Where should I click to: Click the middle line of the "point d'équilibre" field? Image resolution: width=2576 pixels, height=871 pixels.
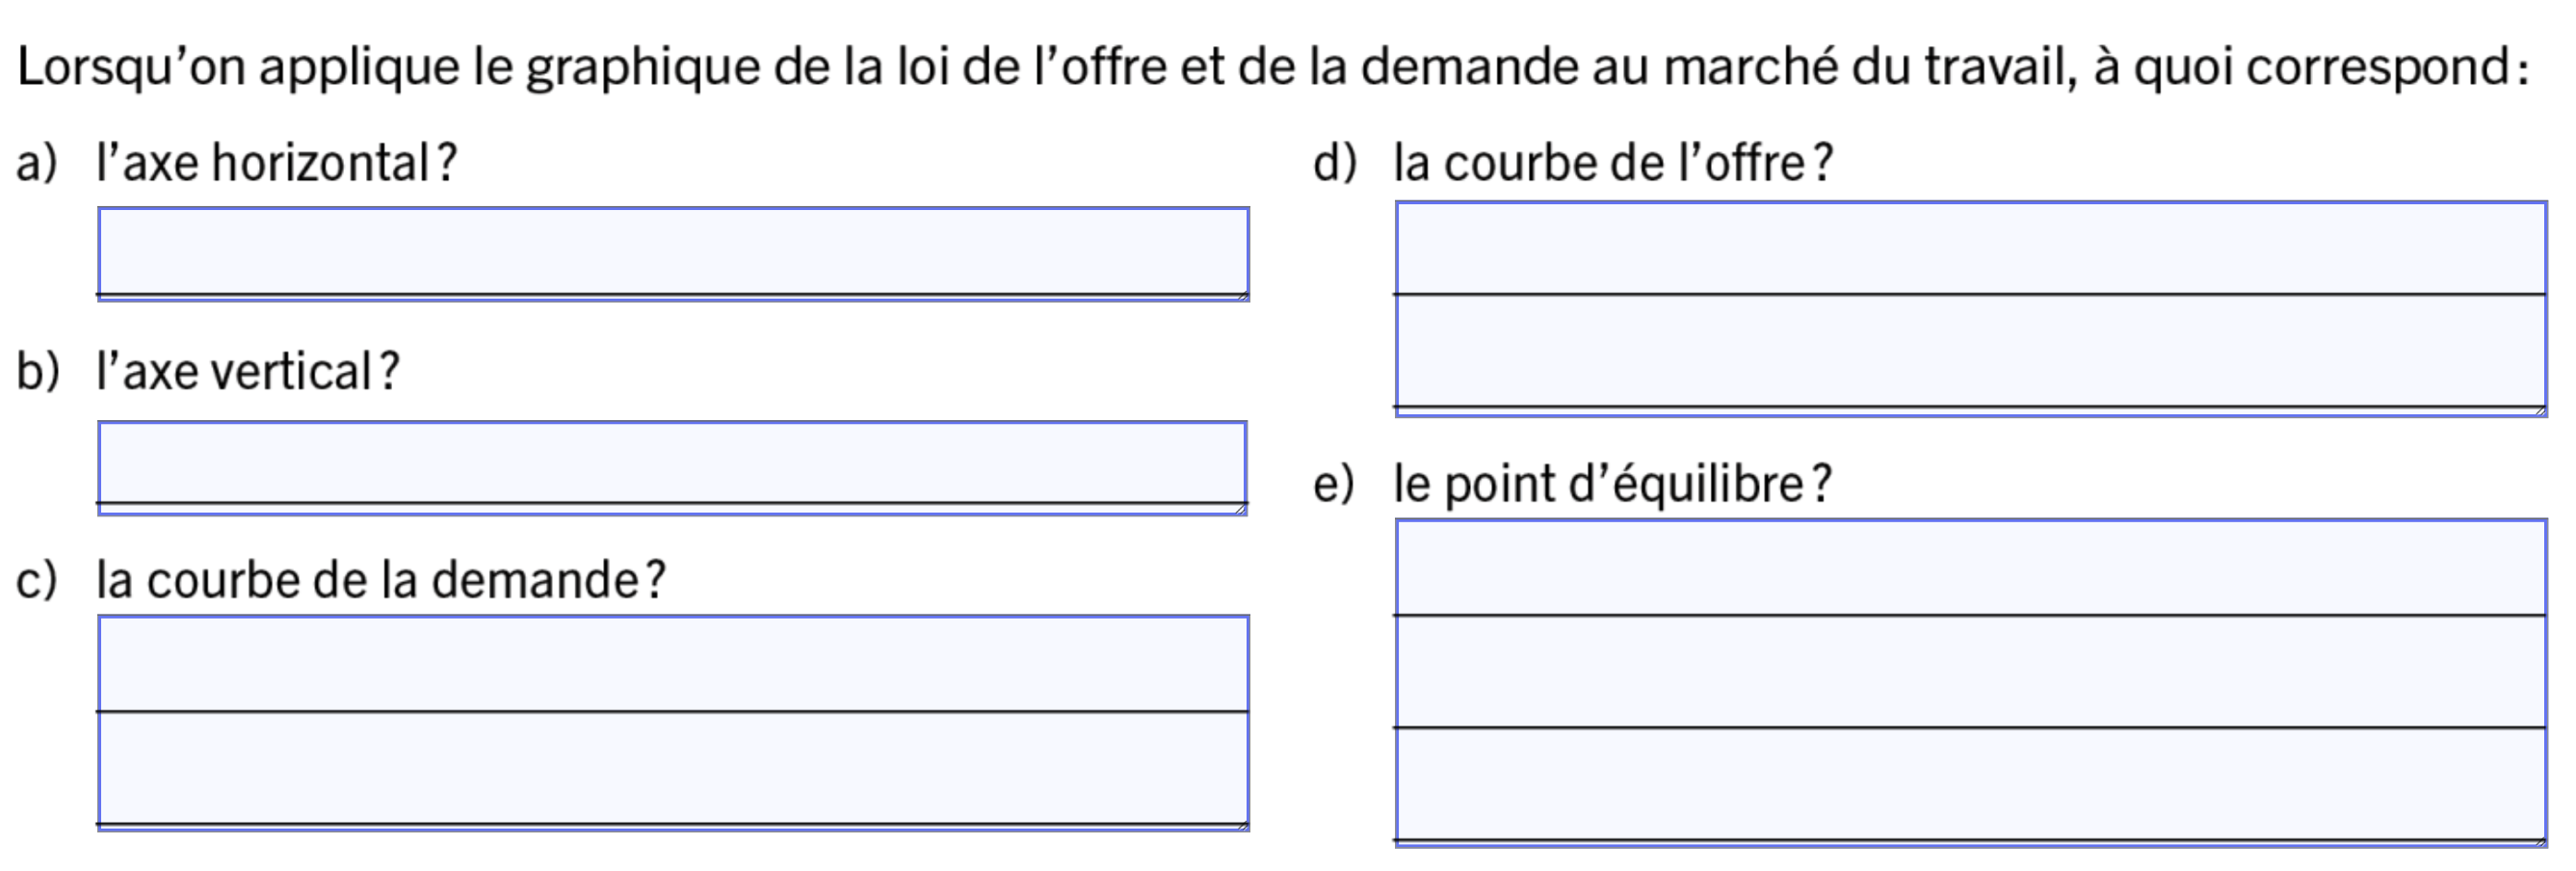click(x=1970, y=673)
